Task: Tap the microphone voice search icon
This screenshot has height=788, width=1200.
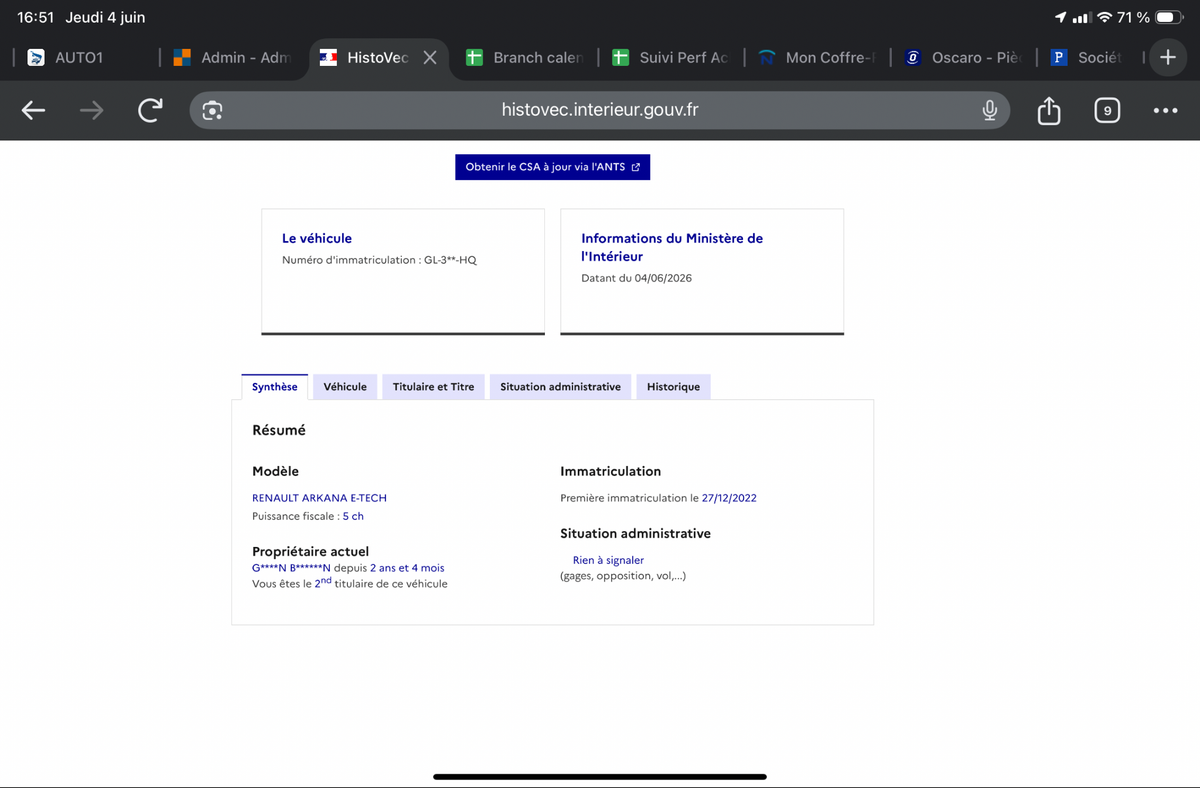Action: (x=989, y=111)
